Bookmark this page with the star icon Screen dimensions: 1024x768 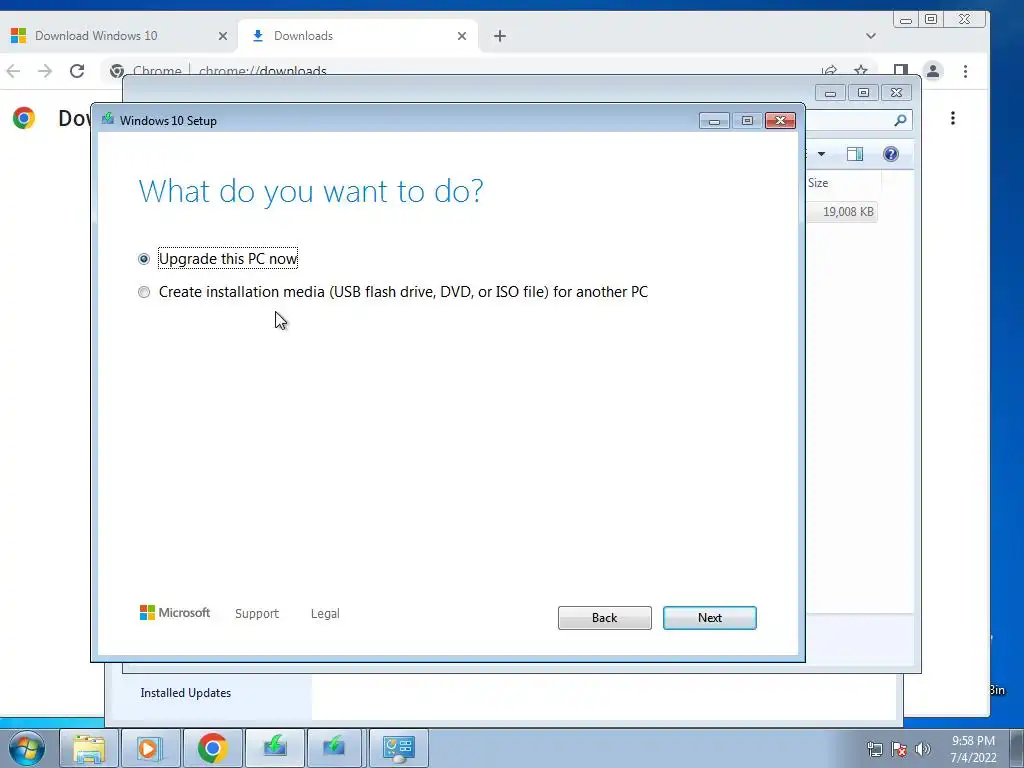[x=861, y=70]
